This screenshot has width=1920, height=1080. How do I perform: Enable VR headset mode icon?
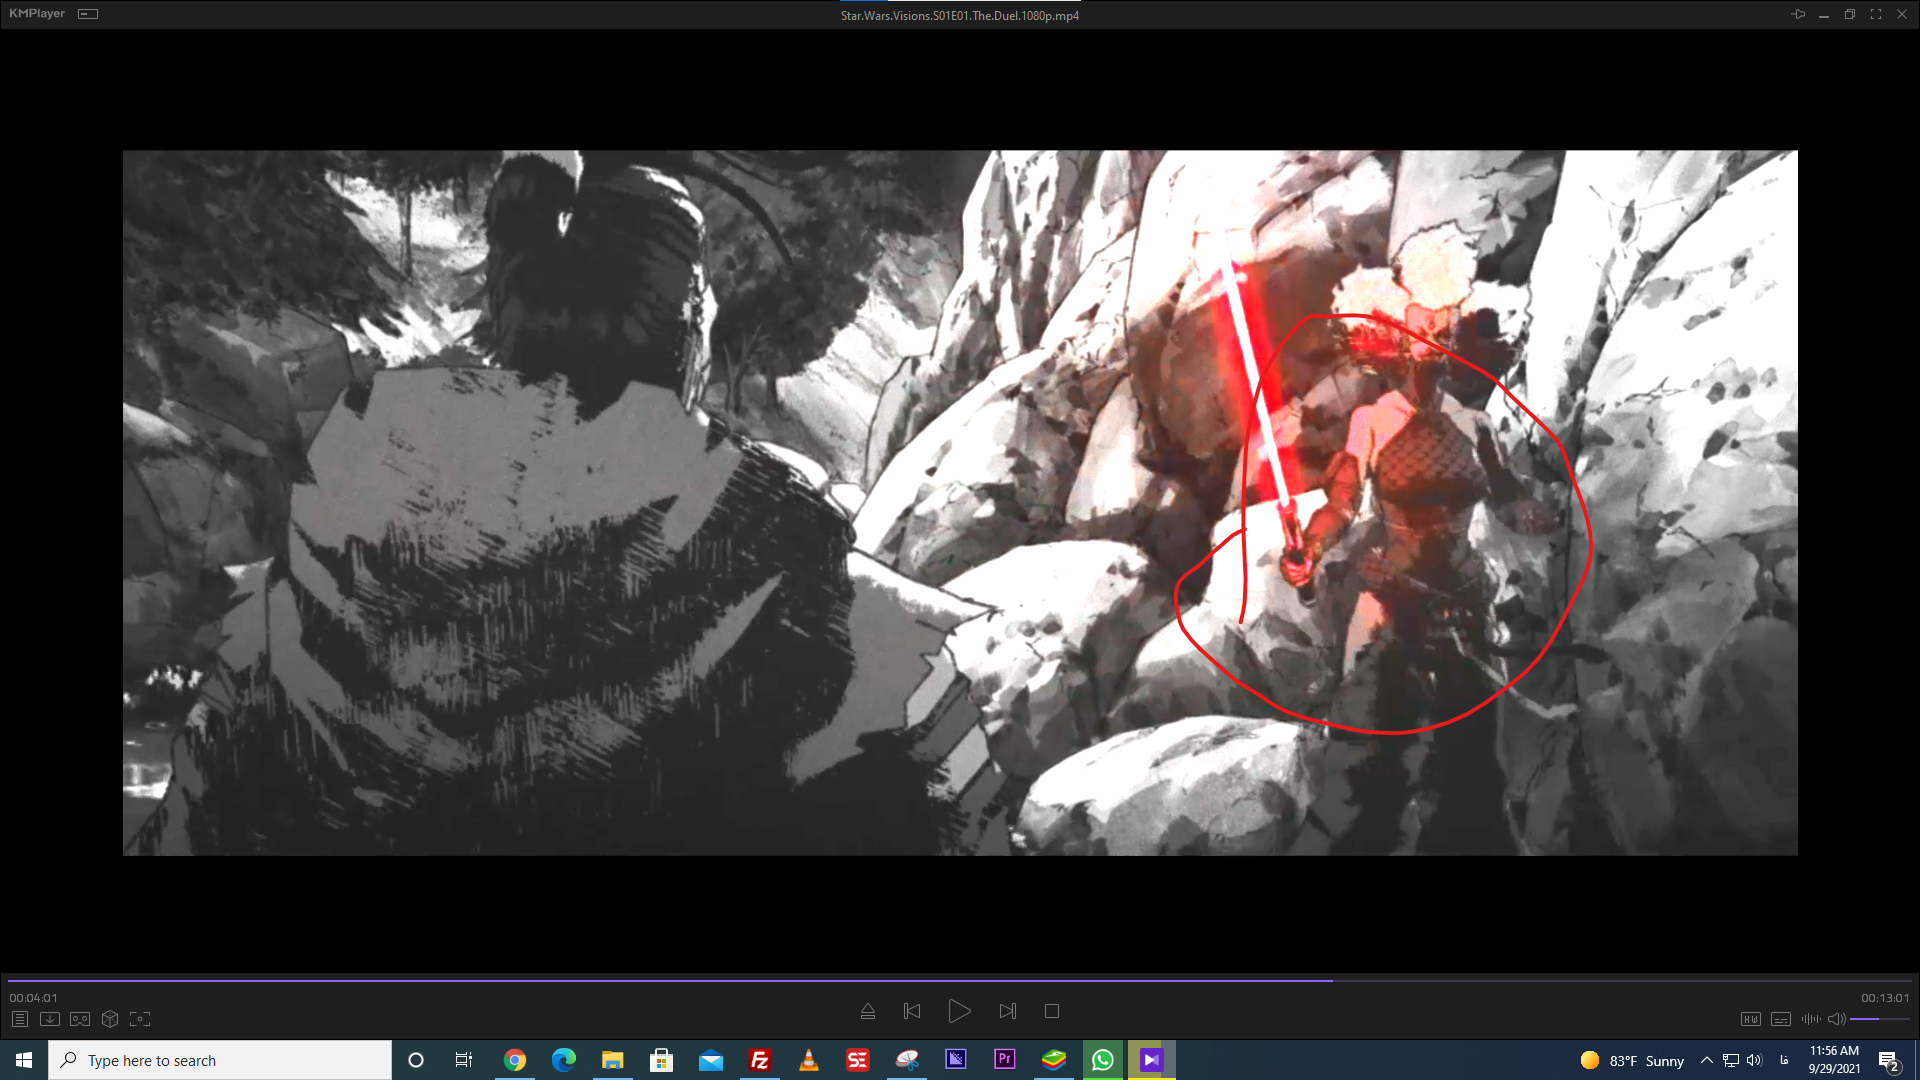coord(80,1019)
